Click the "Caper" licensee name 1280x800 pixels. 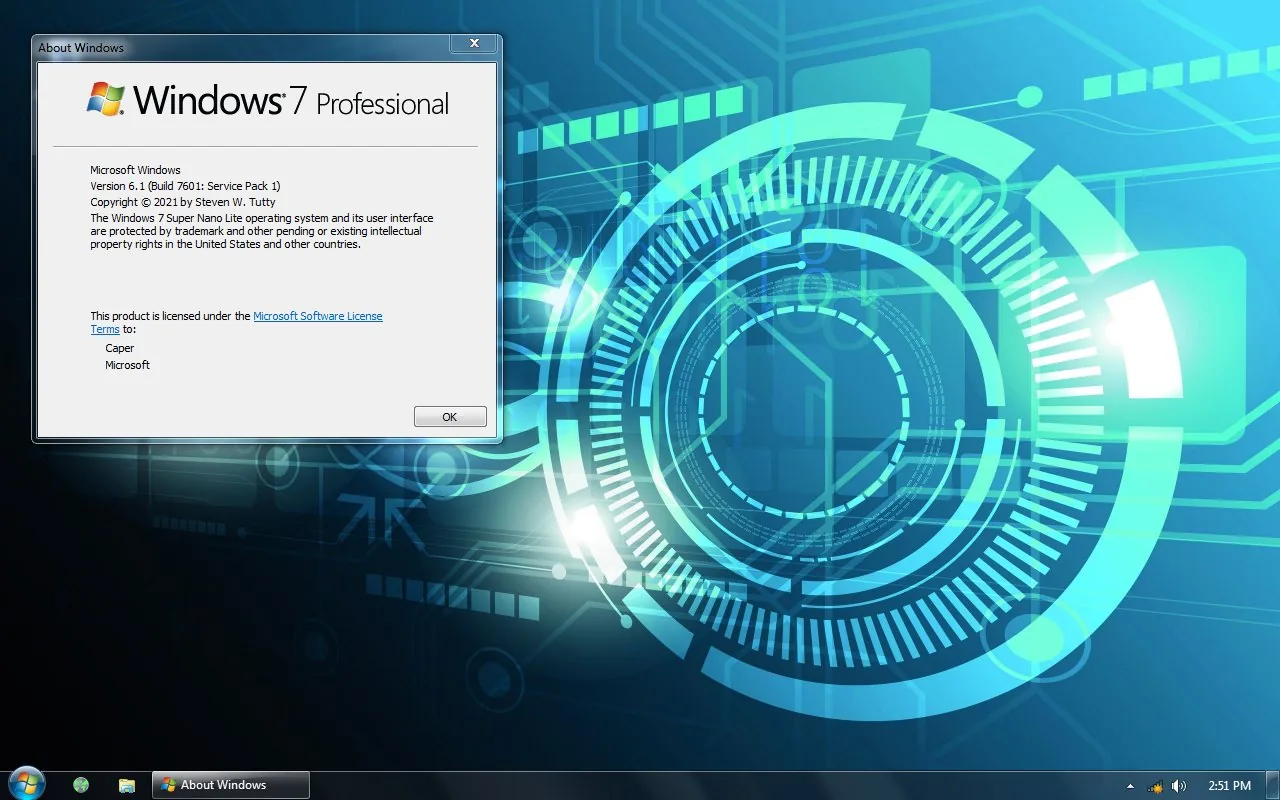[x=120, y=348]
